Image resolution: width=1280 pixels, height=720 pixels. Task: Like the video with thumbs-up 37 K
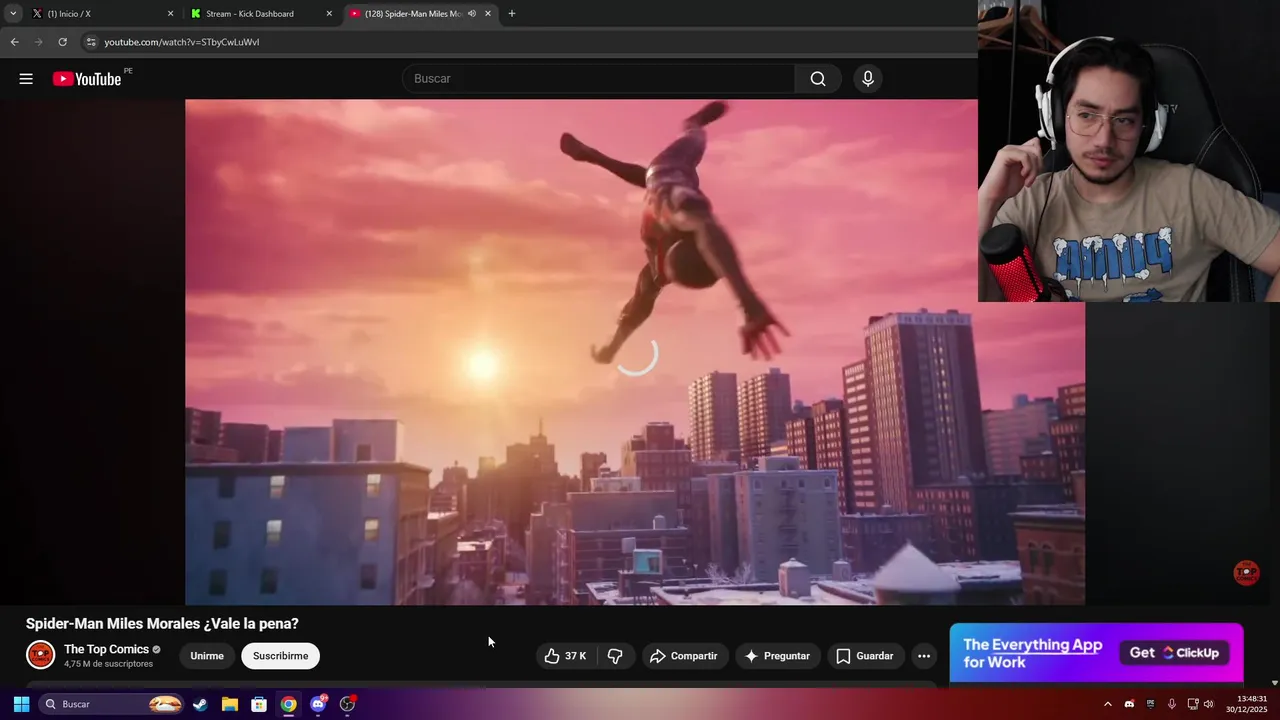coord(565,656)
